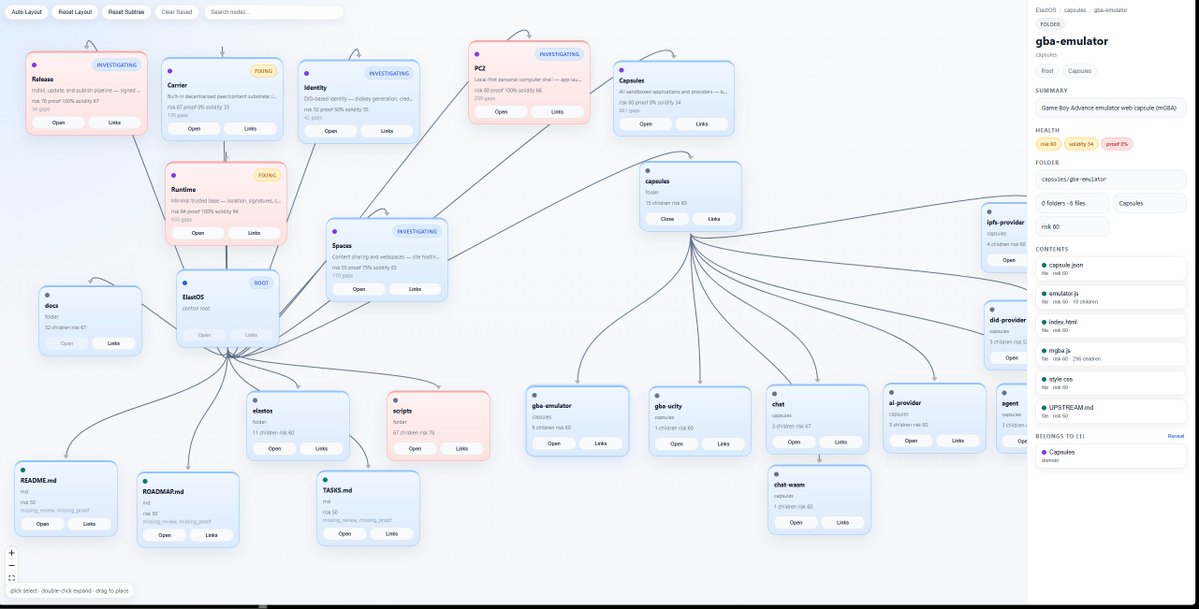Click the purple dot on PC2 node

[476, 54]
